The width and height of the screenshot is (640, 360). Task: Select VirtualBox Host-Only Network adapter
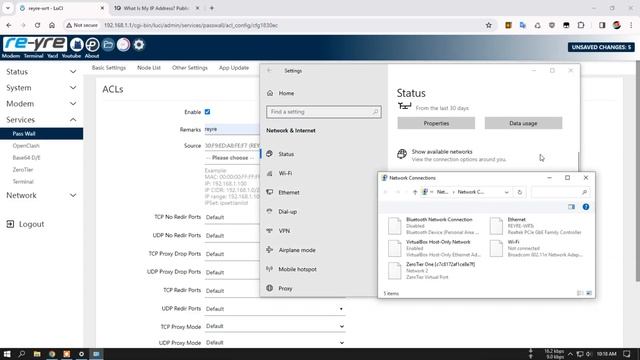click(x=434, y=248)
